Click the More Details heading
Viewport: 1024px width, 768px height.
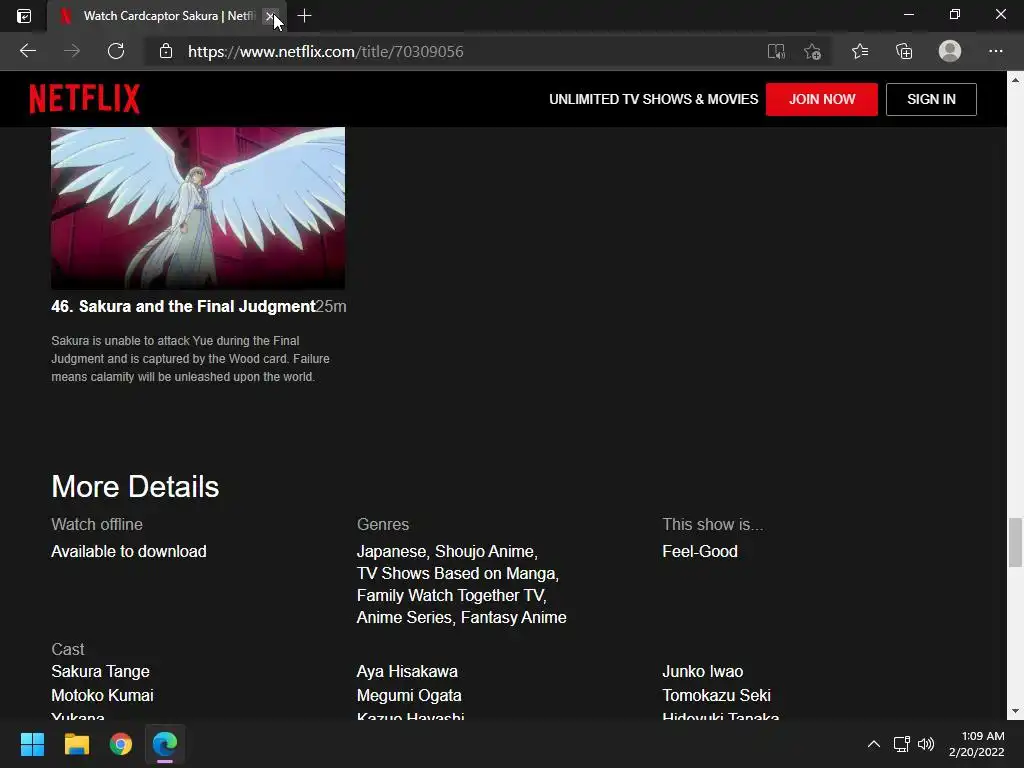pyautogui.click(x=135, y=487)
